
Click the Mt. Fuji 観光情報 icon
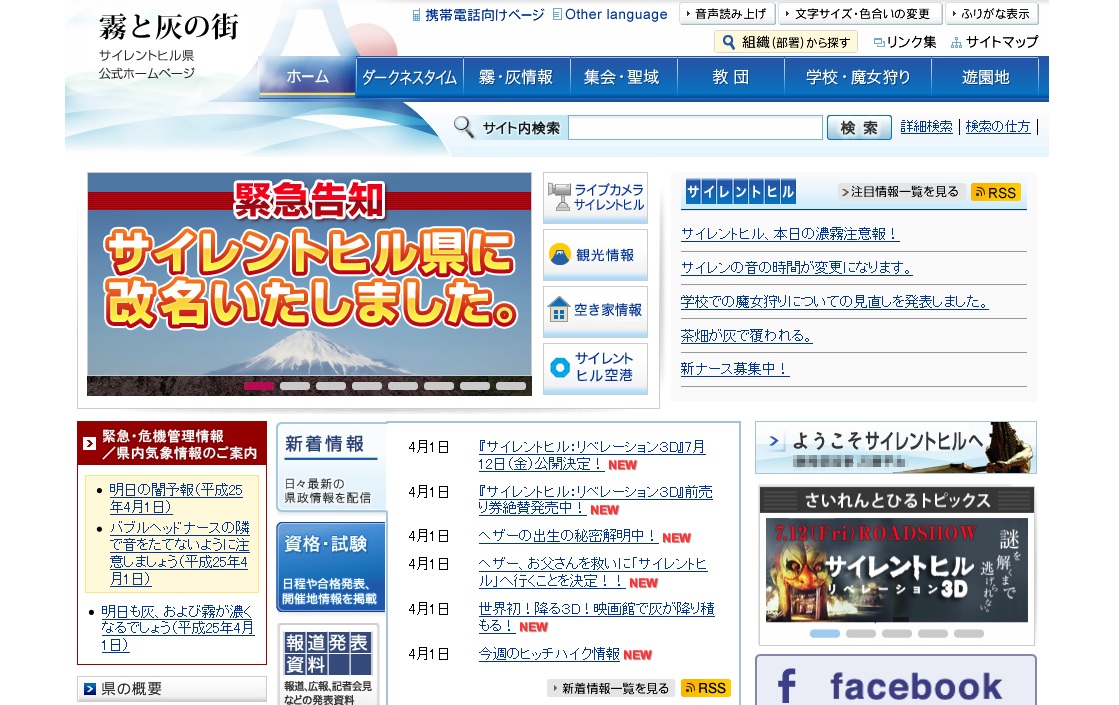(560, 254)
